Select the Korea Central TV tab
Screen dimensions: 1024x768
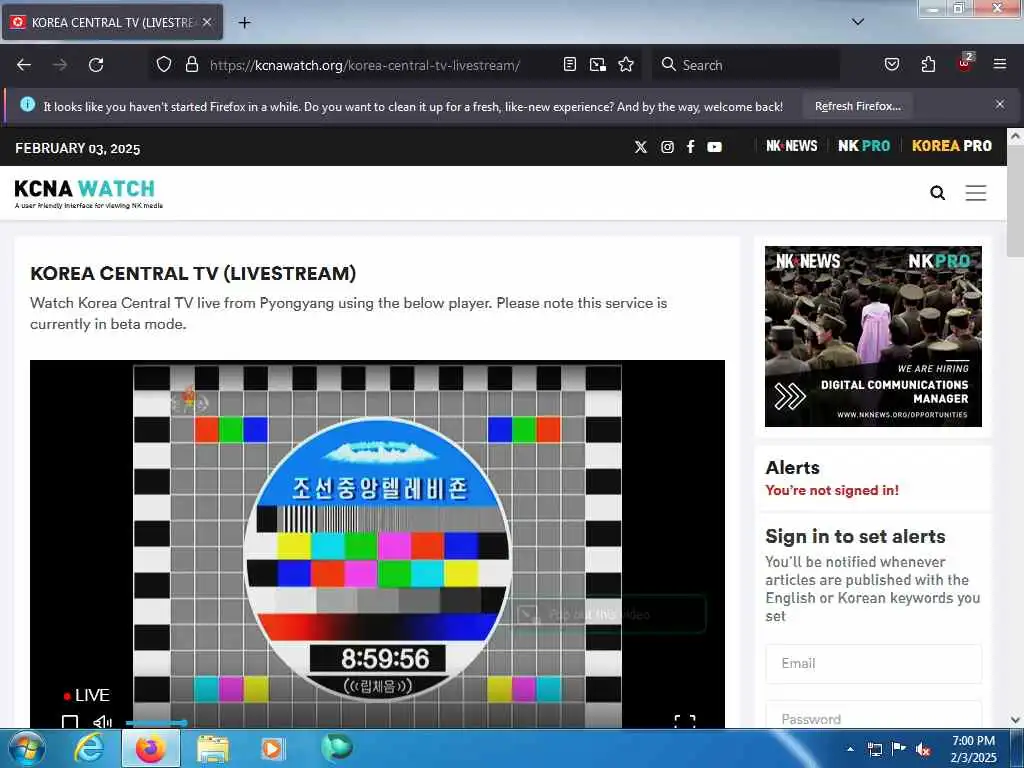tap(112, 22)
